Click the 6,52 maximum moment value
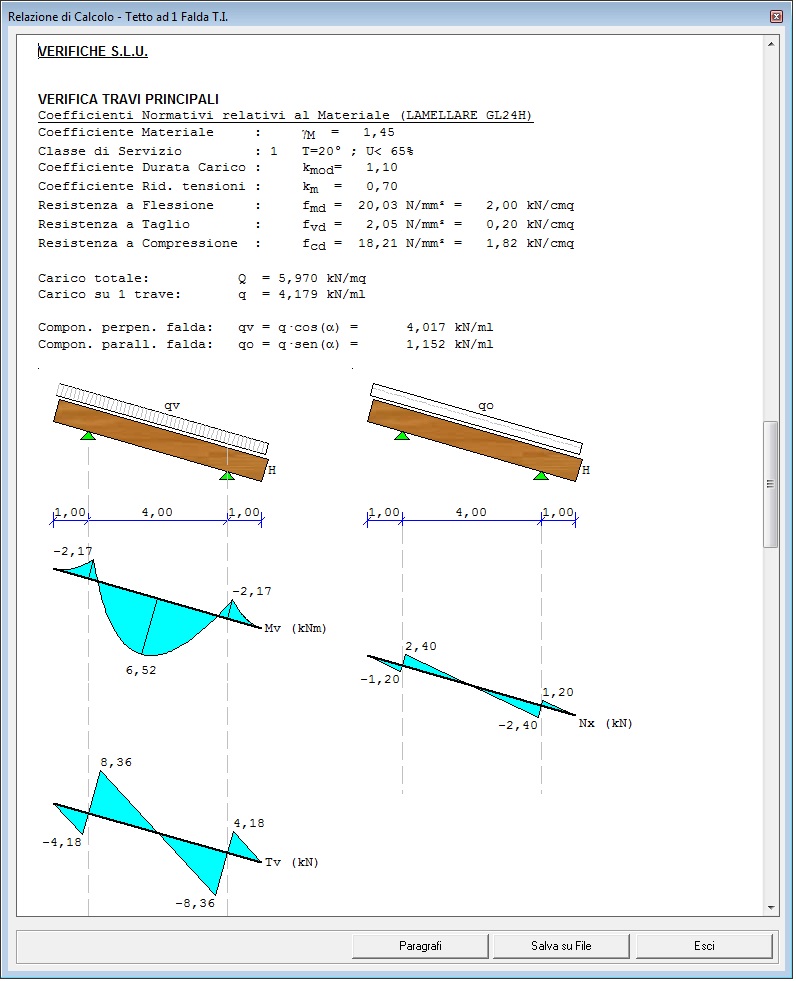796x981 pixels. pyautogui.click(x=141, y=670)
